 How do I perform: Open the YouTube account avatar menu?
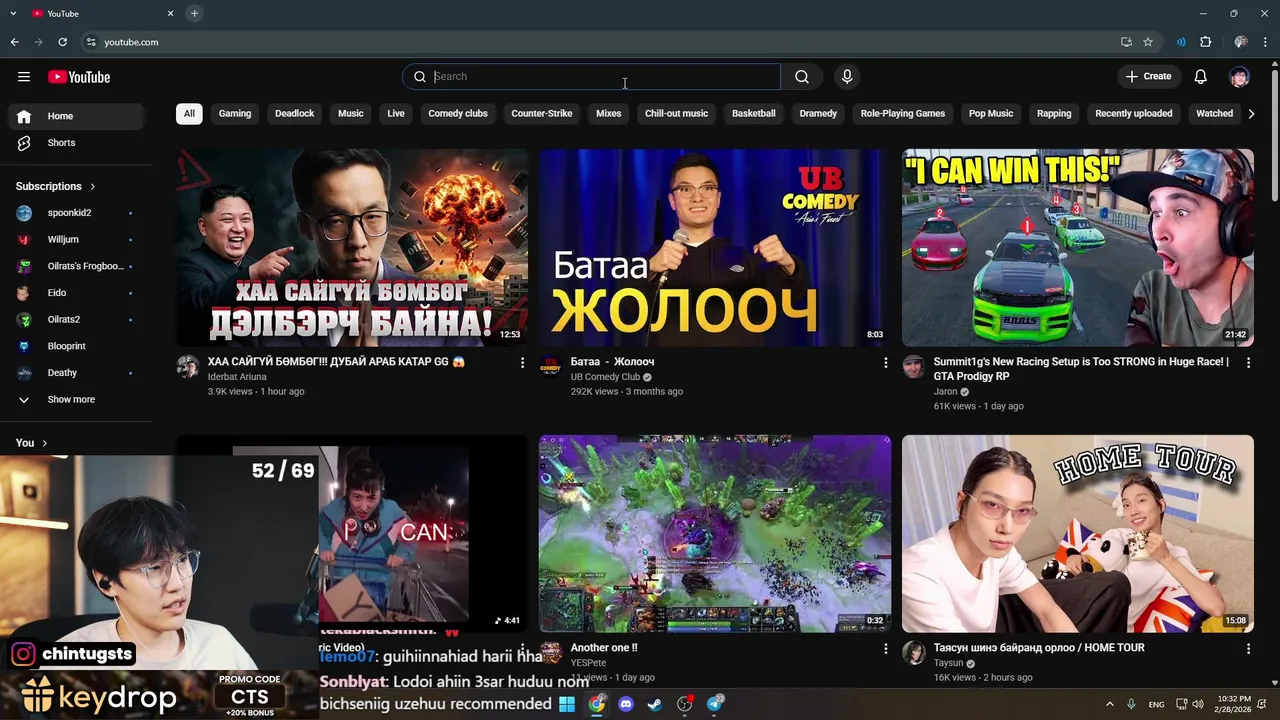1240,77
